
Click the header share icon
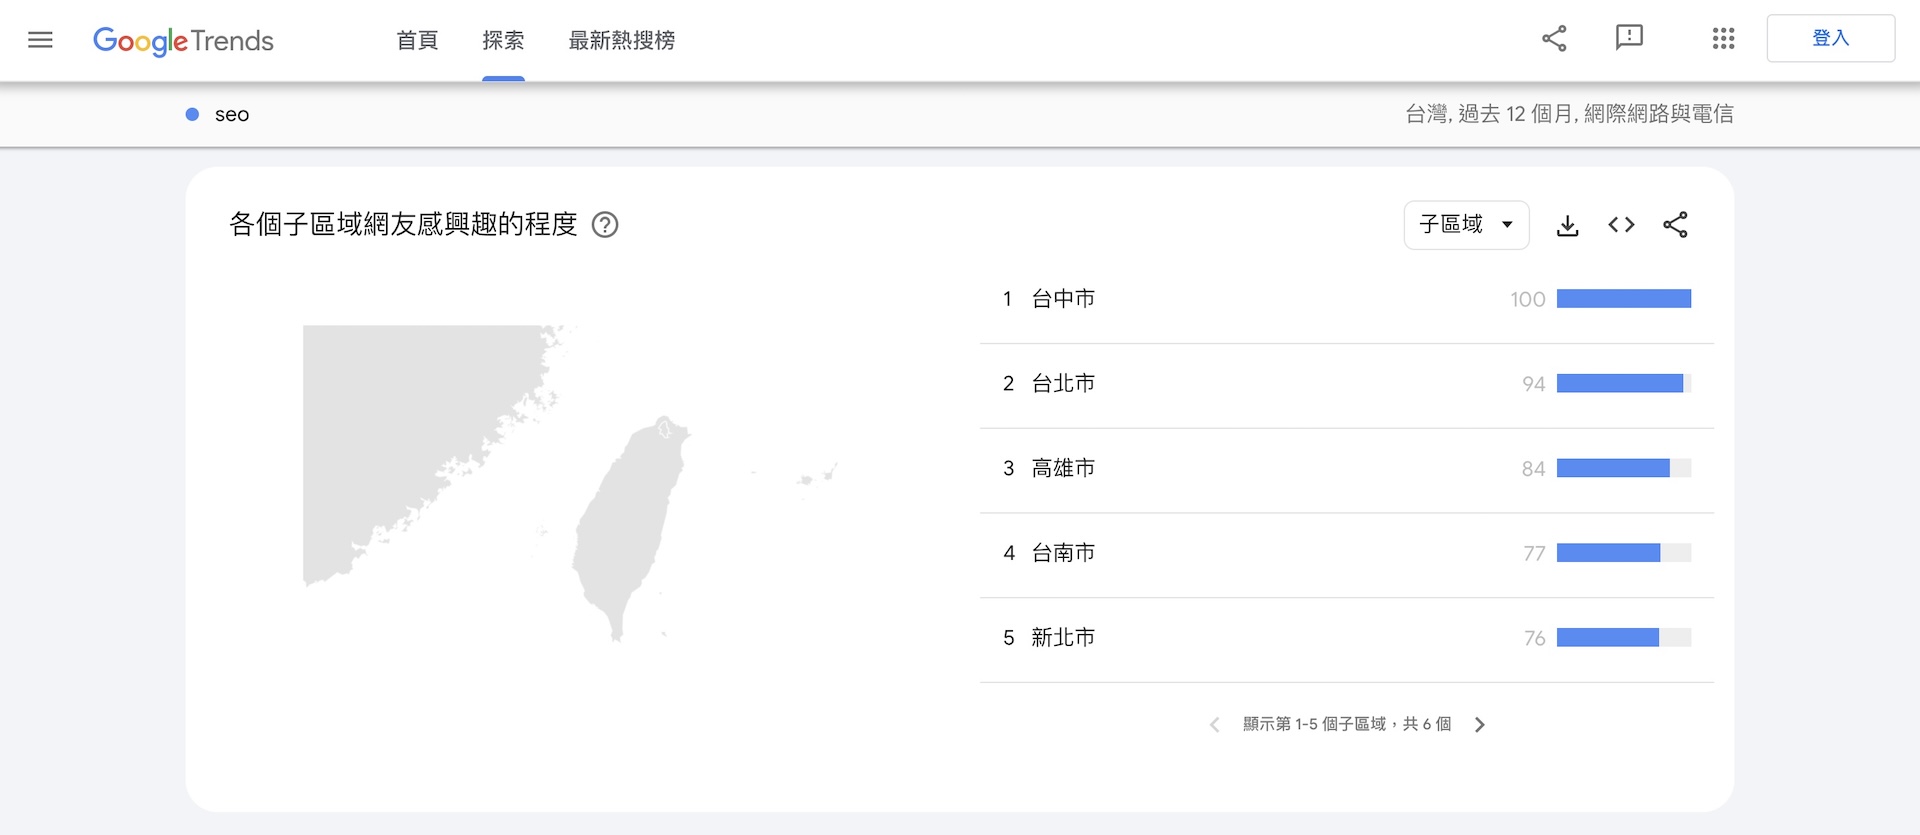coord(1554,39)
